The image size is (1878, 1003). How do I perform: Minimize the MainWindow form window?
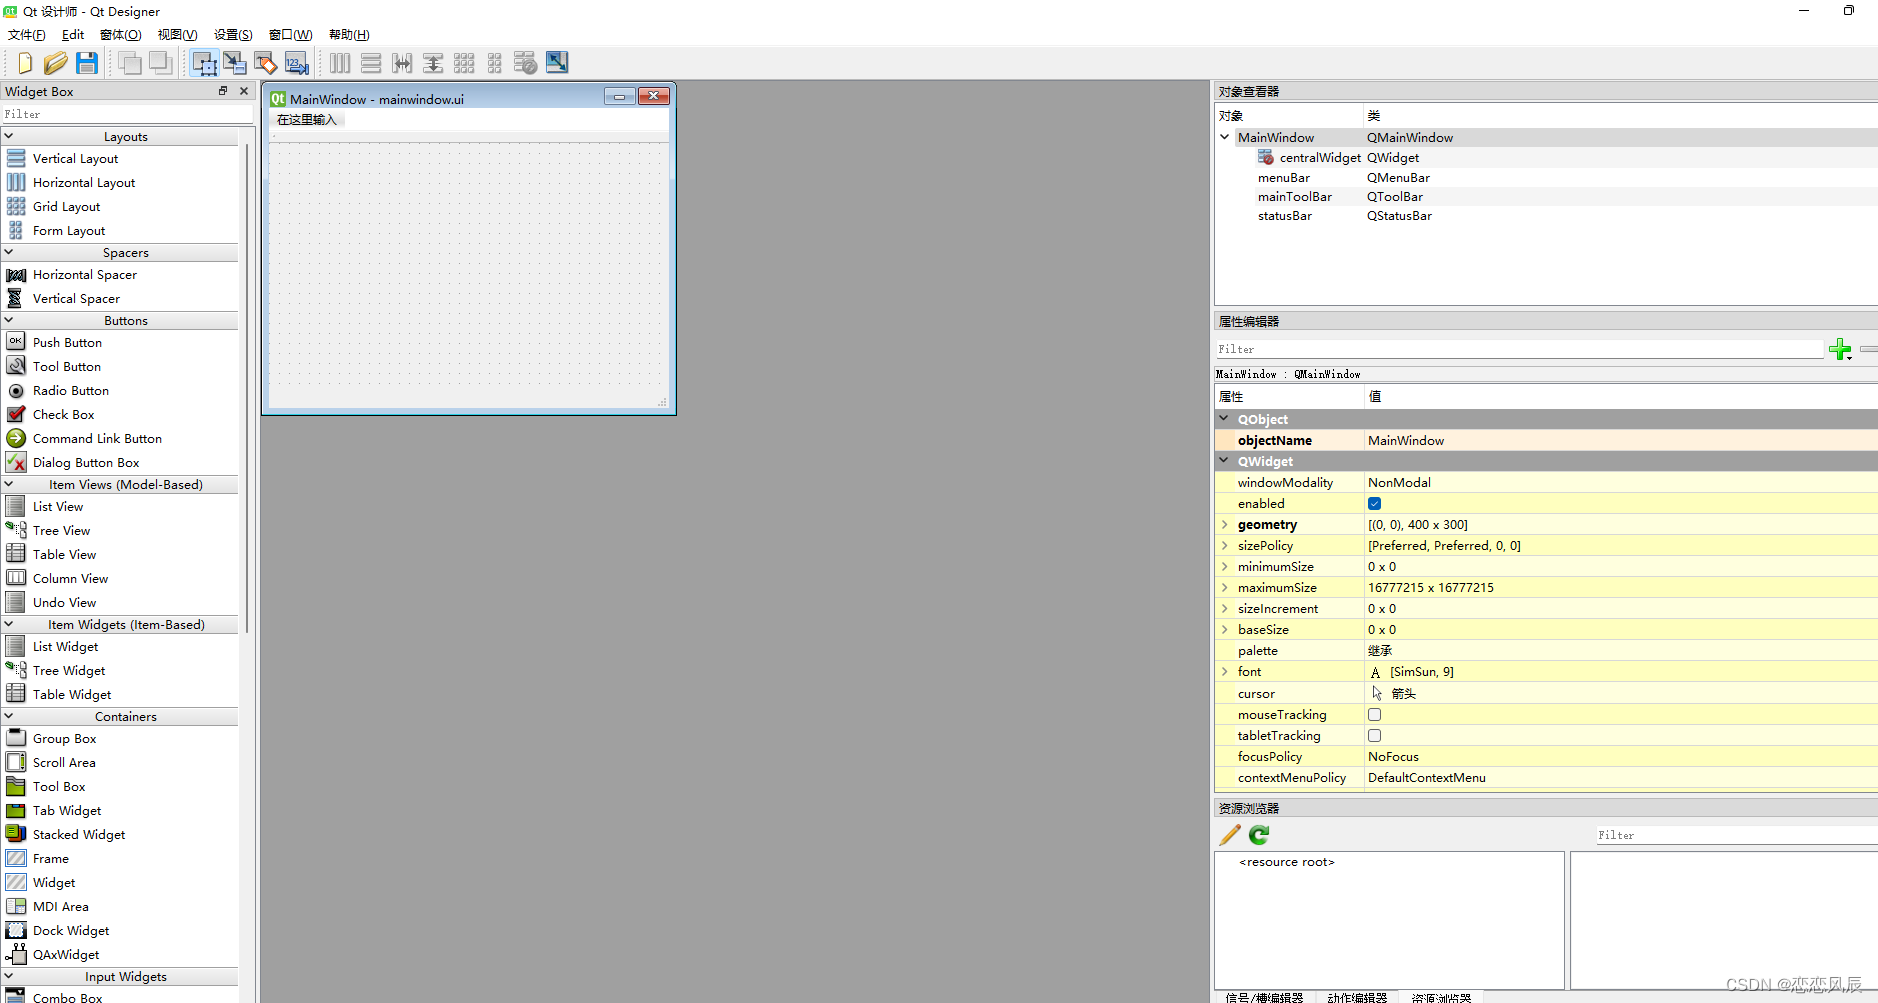point(619,97)
